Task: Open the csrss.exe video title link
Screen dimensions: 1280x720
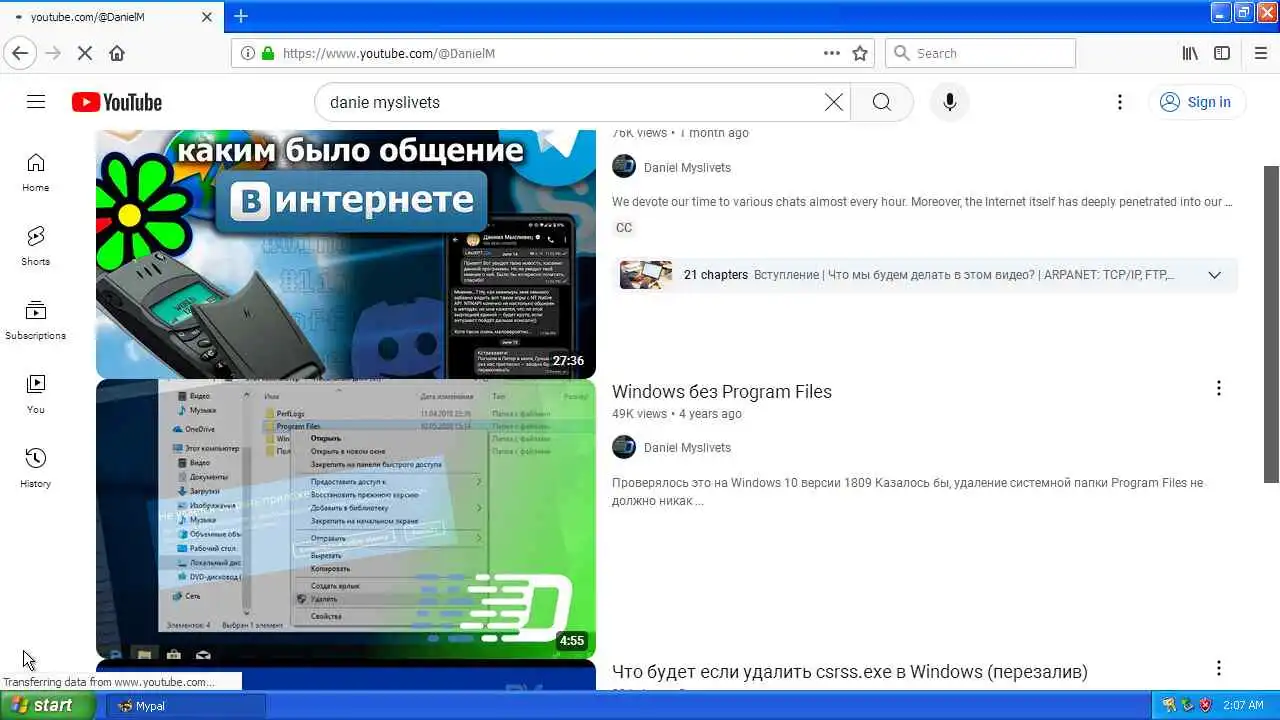Action: pyautogui.click(x=850, y=672)
